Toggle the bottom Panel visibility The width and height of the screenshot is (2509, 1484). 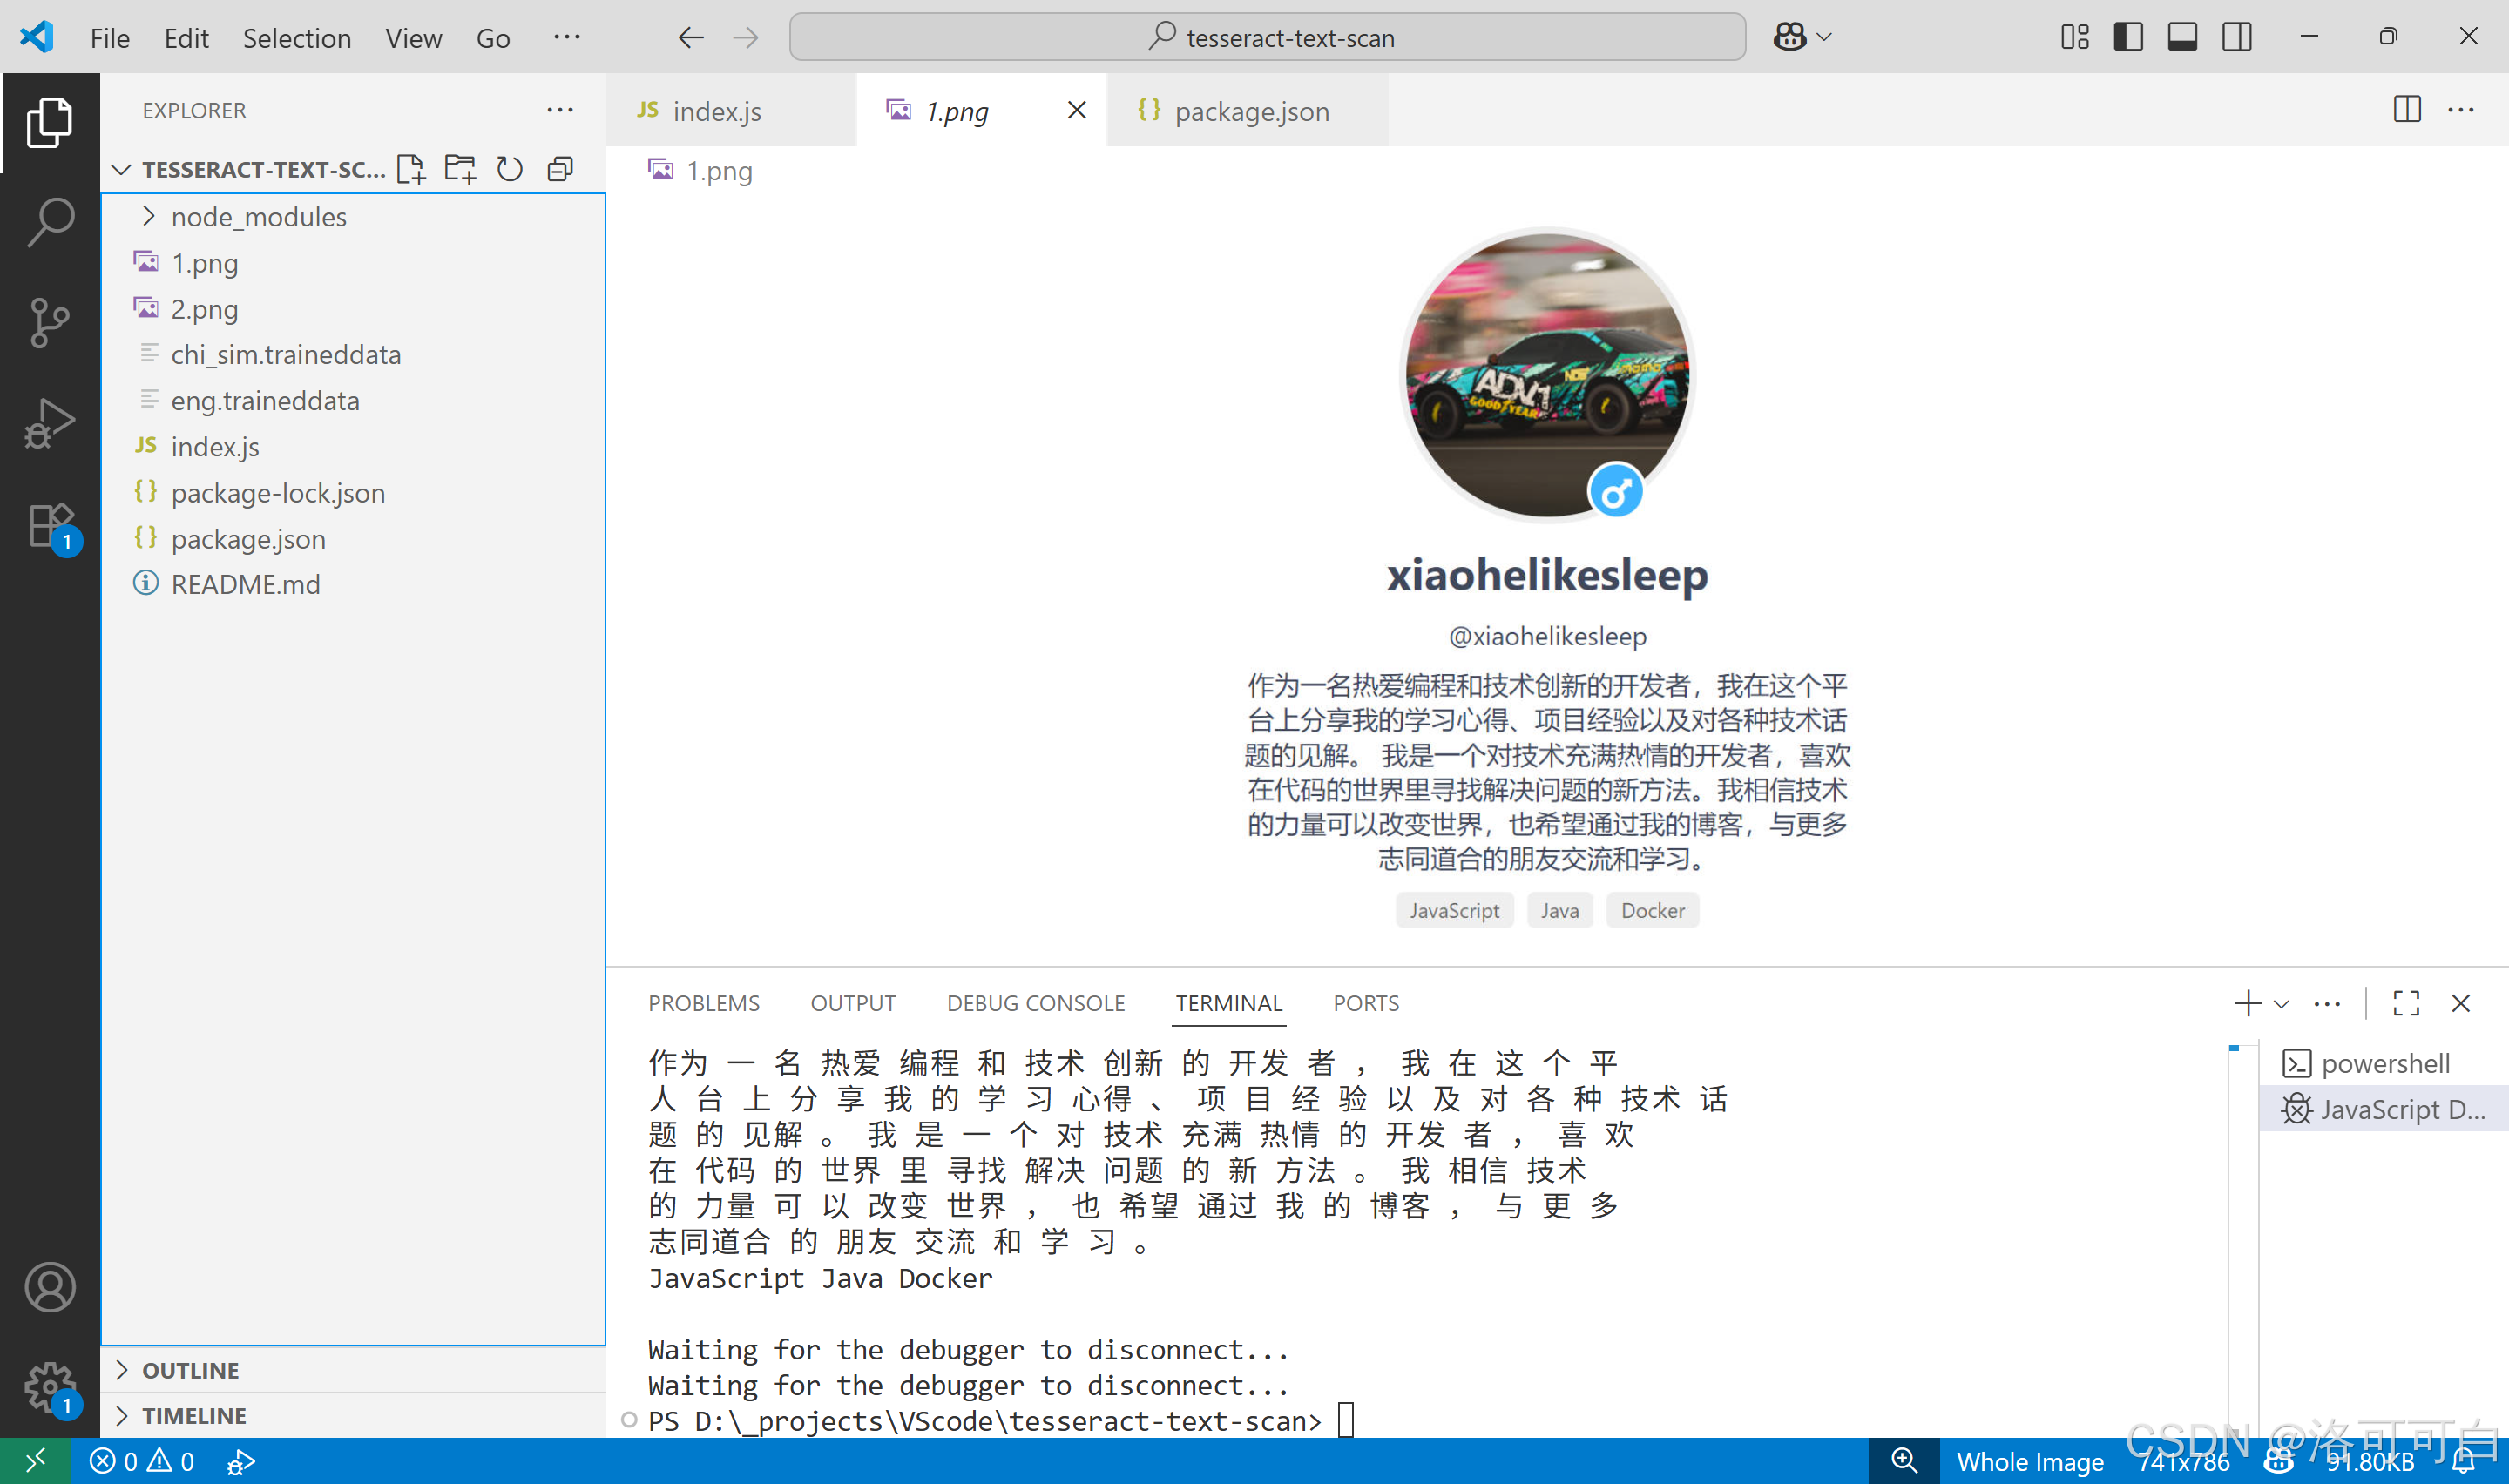(x=2182, y=36)
